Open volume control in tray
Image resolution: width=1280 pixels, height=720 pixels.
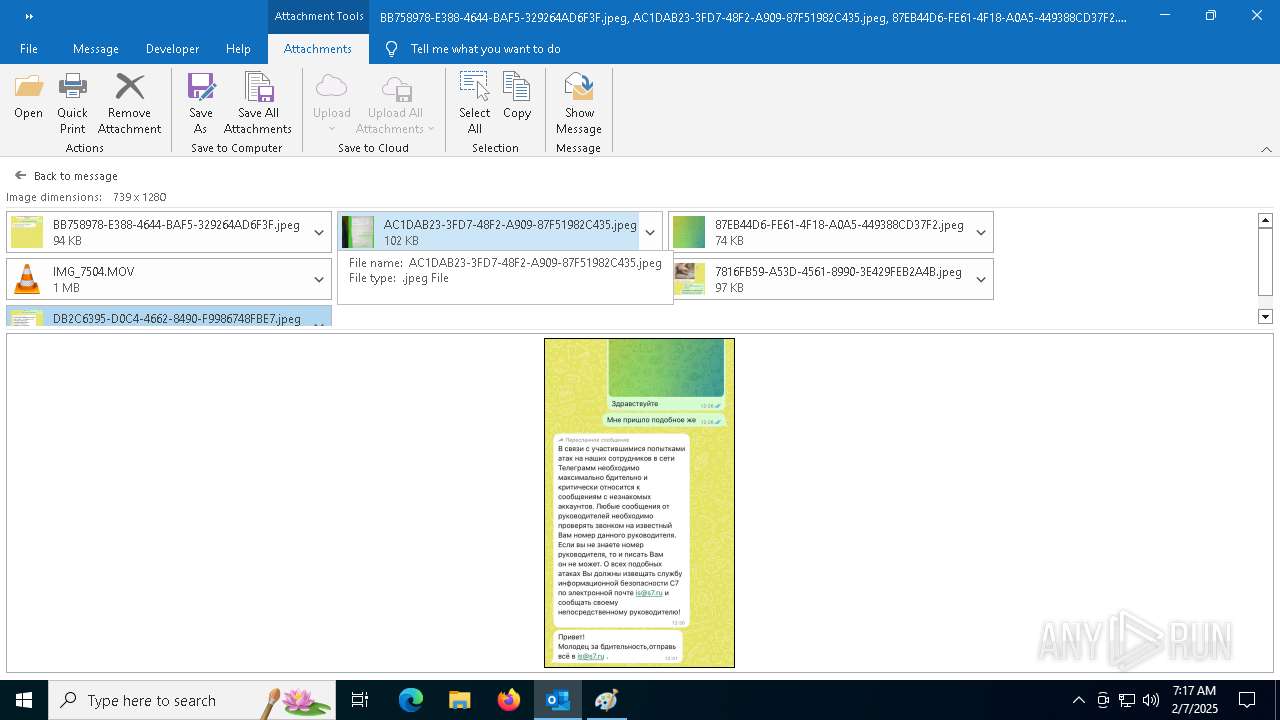pos(1151,700)
